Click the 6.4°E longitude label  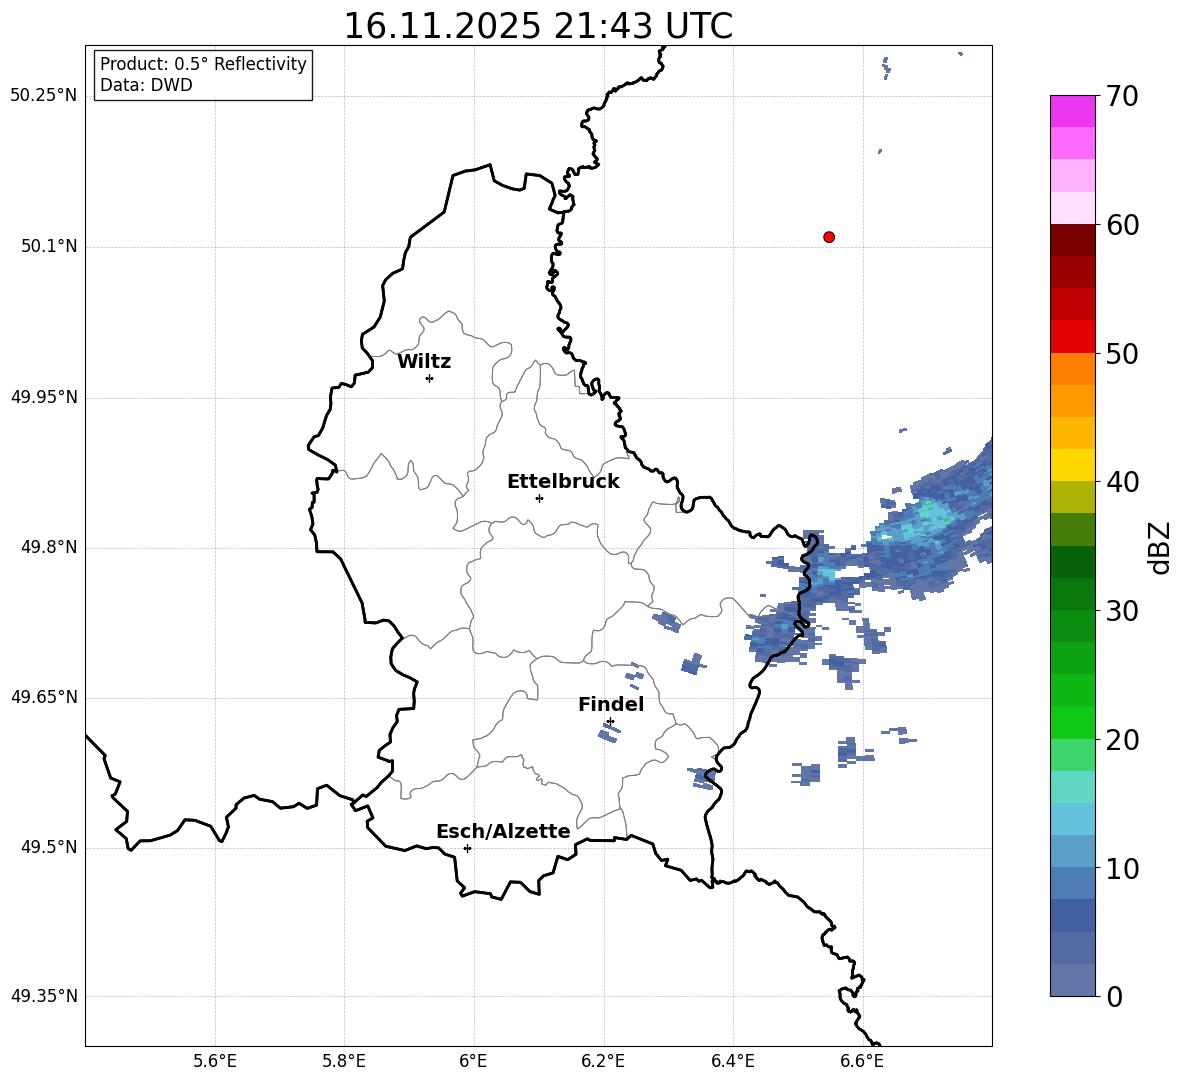pos(732,1061)
